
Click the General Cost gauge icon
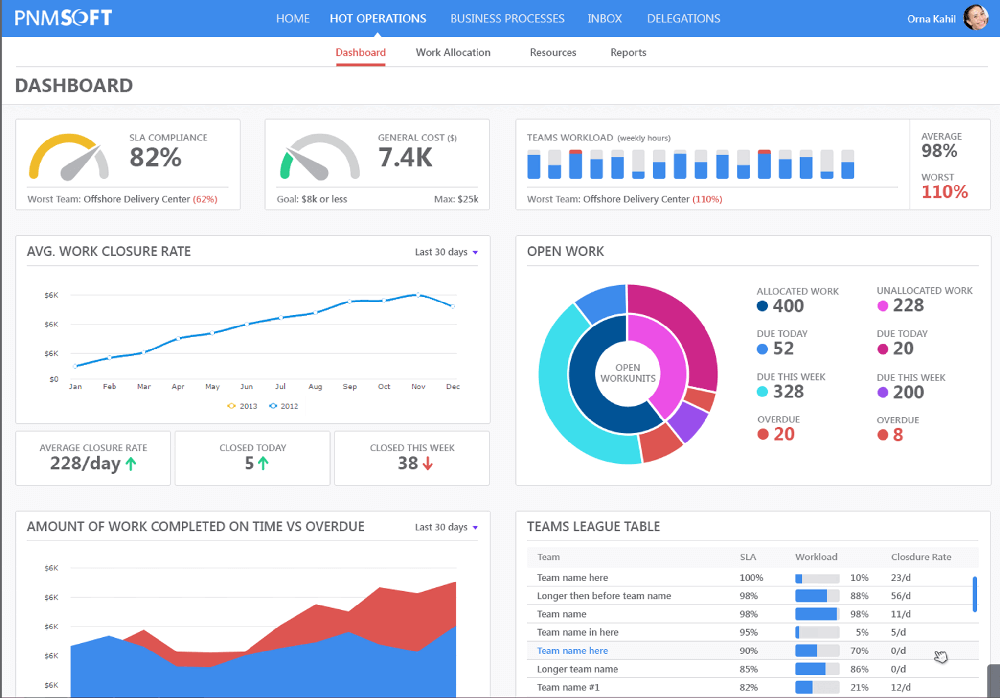[319, 157]
